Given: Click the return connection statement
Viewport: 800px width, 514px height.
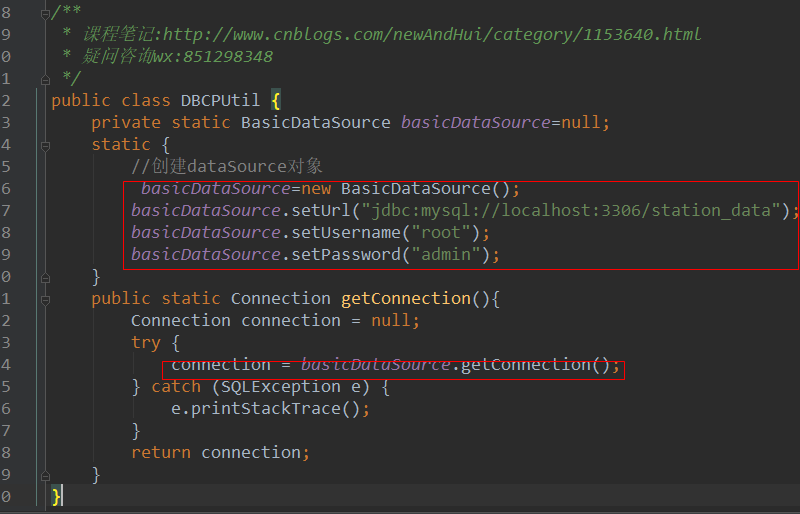Looking at the screenshot, I should point(220,452).
